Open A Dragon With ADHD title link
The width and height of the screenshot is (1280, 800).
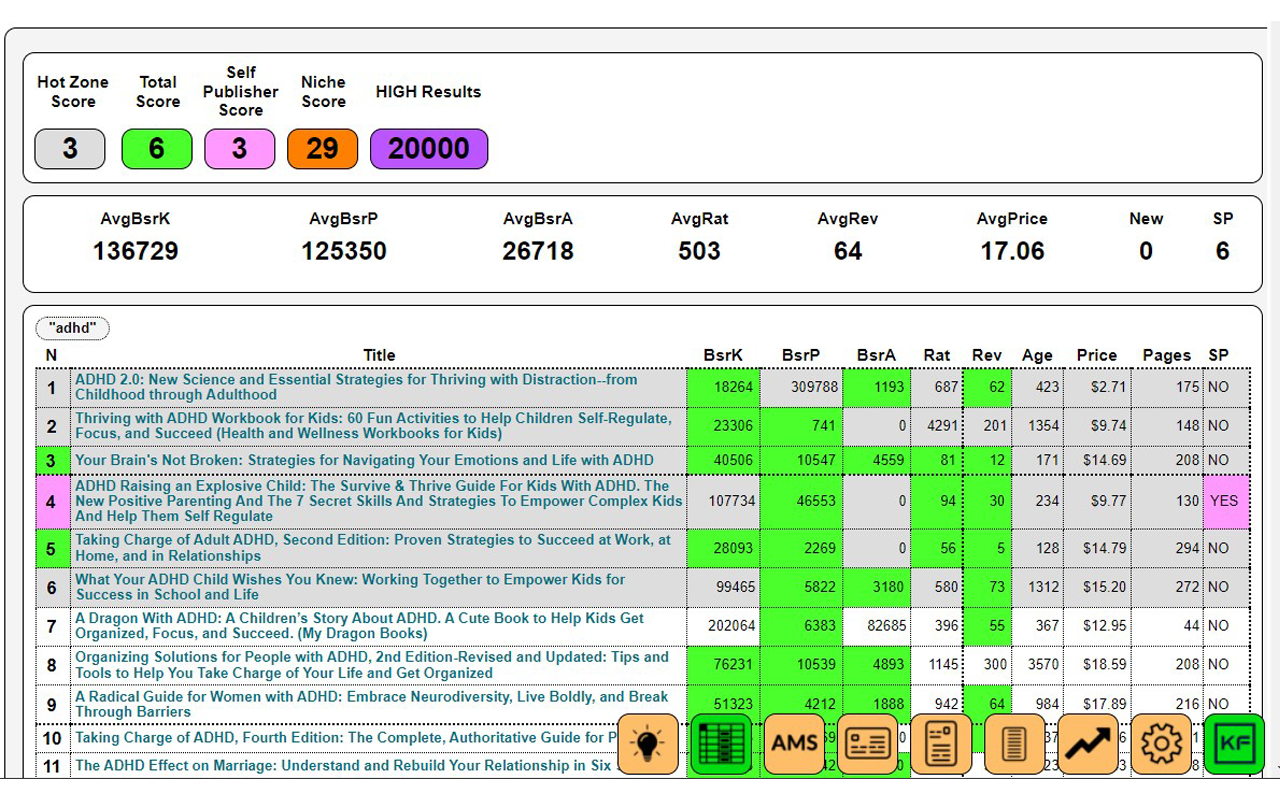(x=359, y=626)
